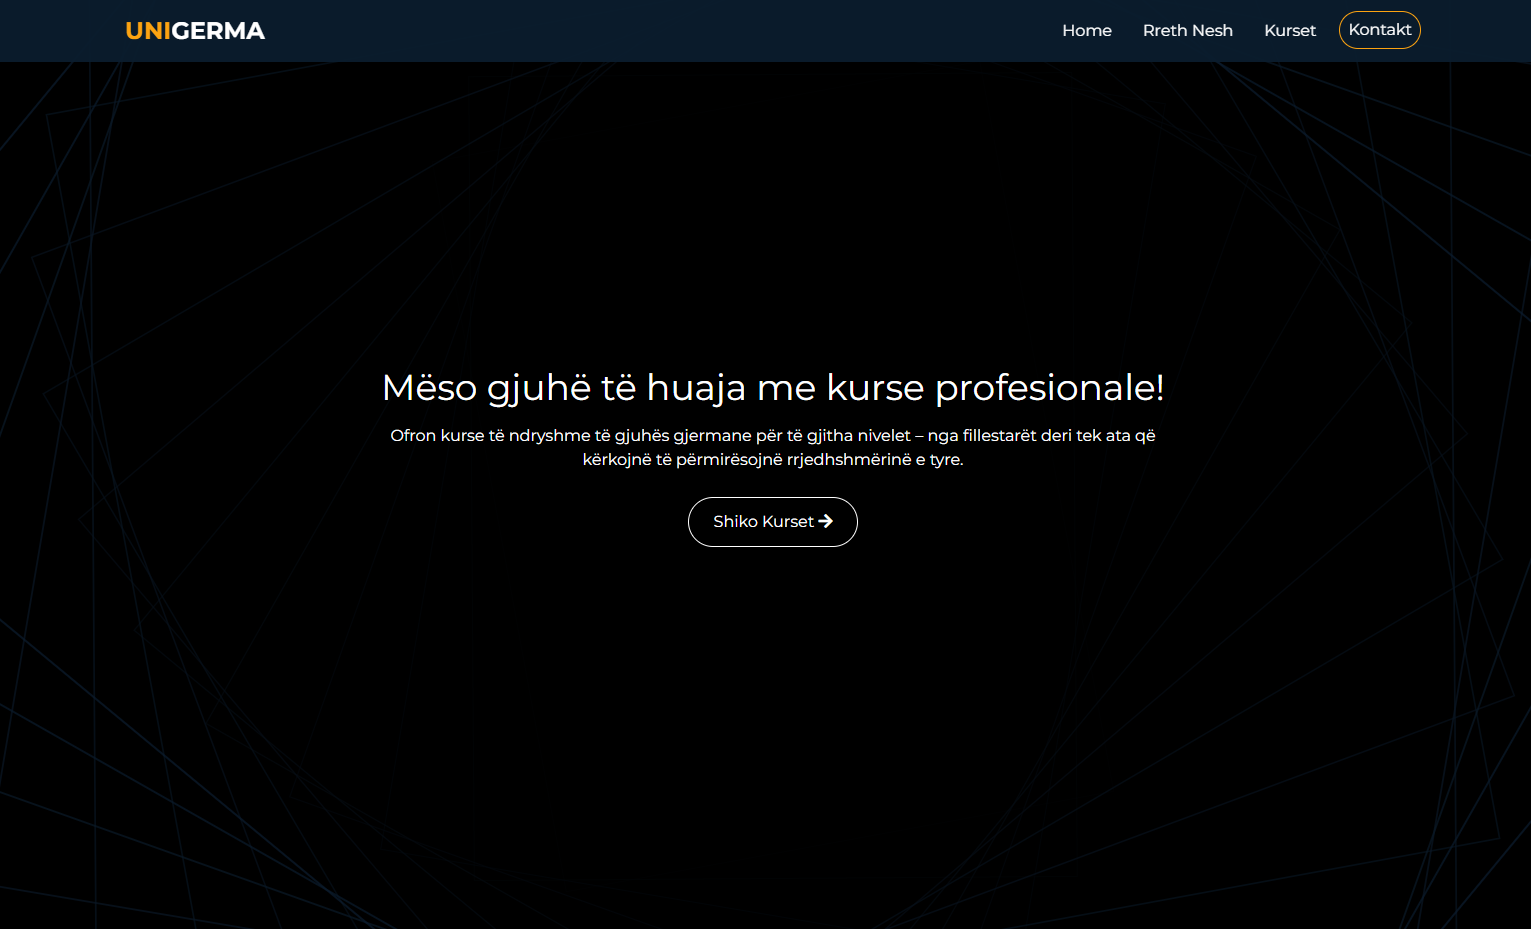
Task: Click the word 'kurse' in the headline
Action: [875, 388]
